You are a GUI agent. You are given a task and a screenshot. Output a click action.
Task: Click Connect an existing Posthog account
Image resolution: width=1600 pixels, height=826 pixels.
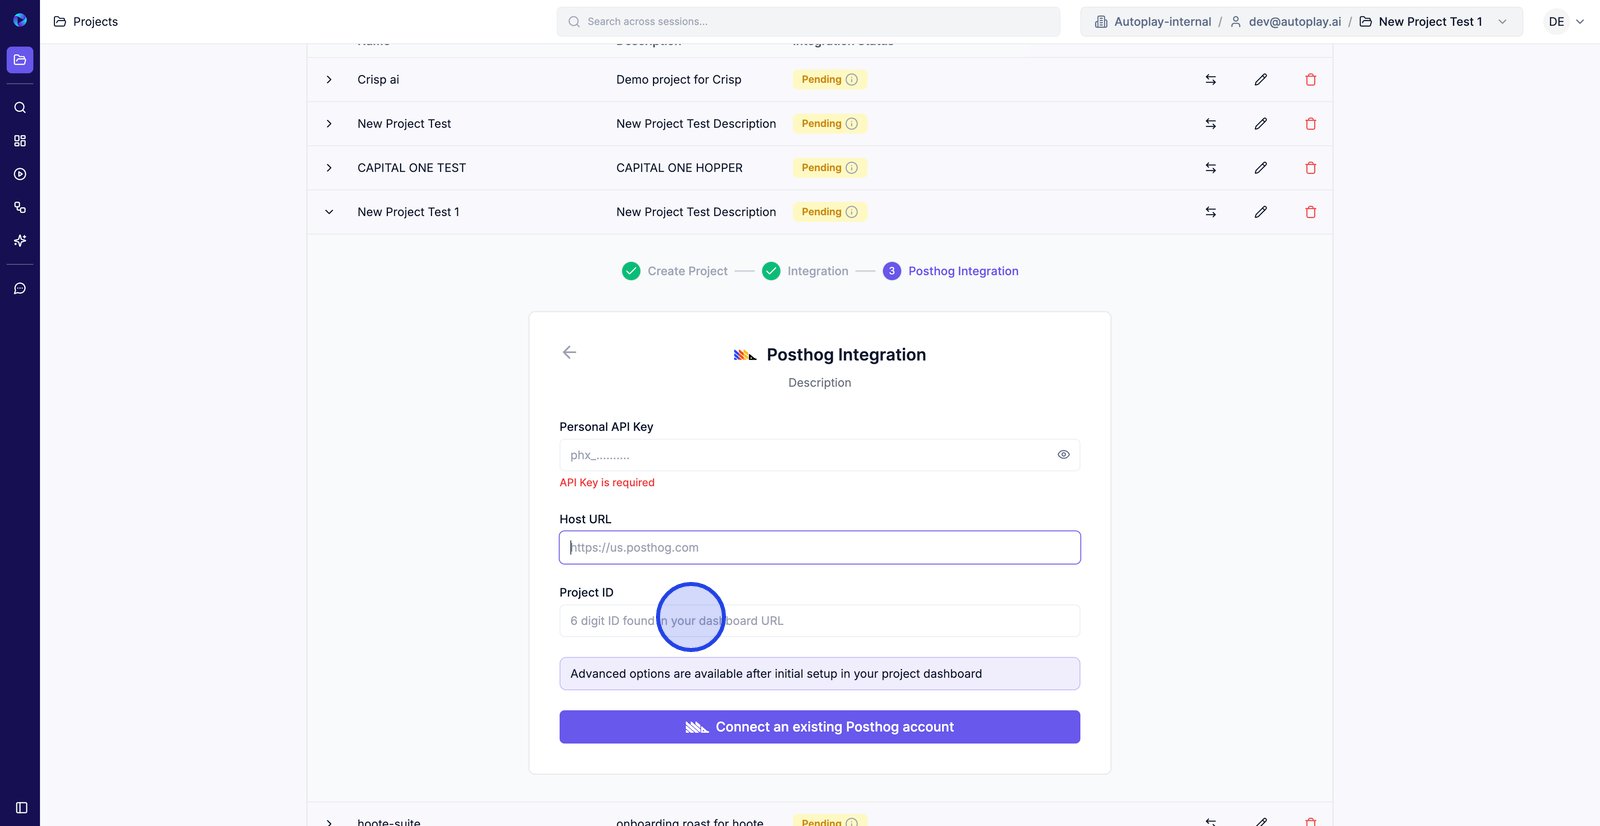pos(819,727)
